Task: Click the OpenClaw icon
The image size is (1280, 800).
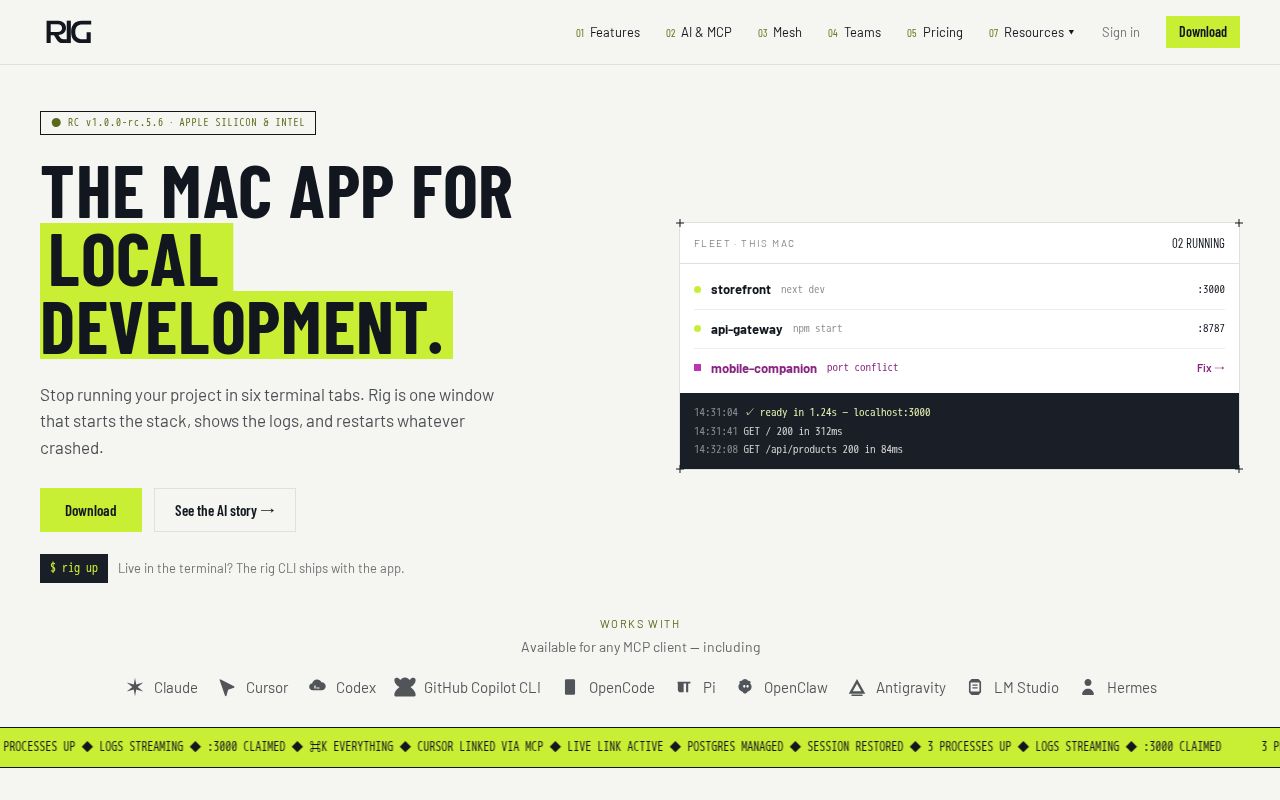Action: pos(745,687)
